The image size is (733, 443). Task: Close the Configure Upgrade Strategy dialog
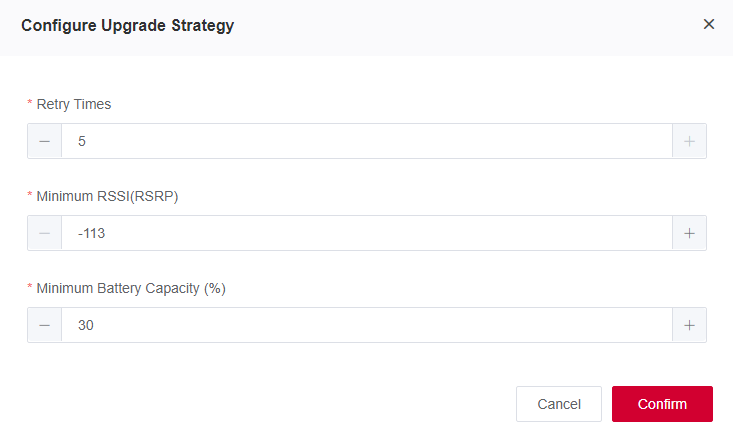pos(709,24)
